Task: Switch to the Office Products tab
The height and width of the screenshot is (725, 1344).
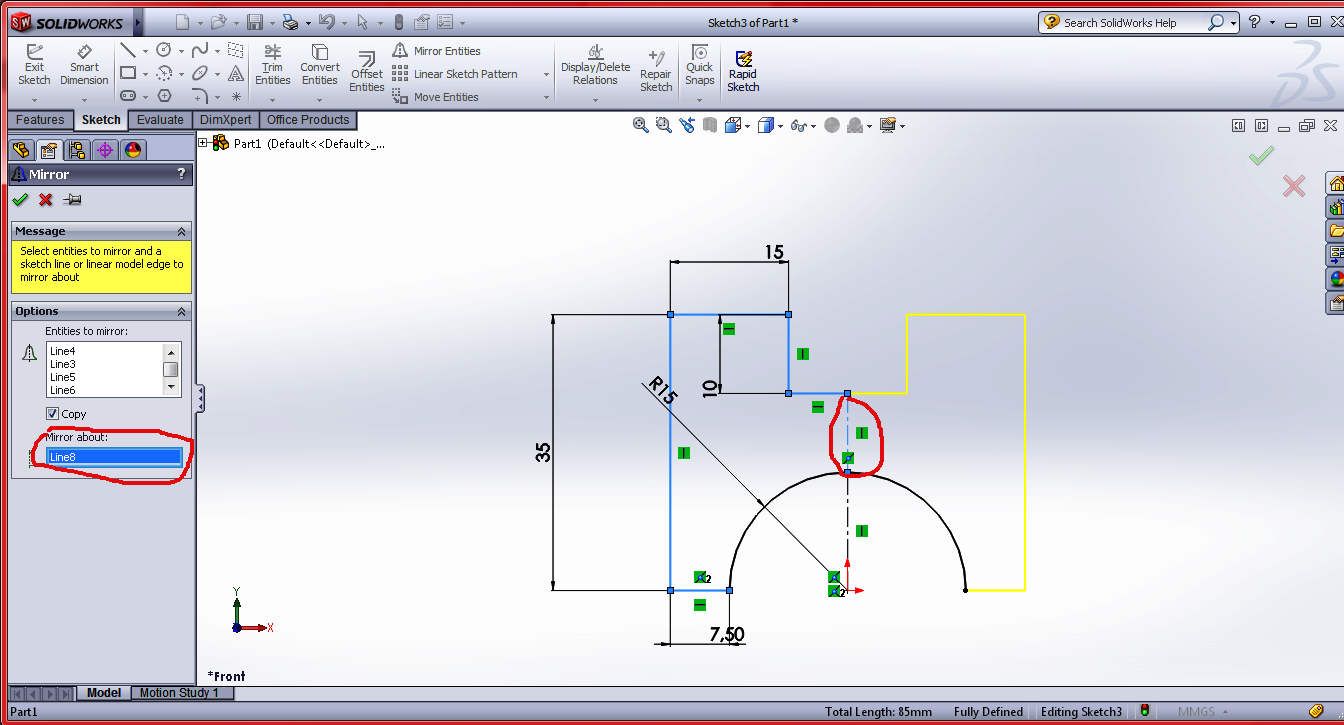Action: 308,120
